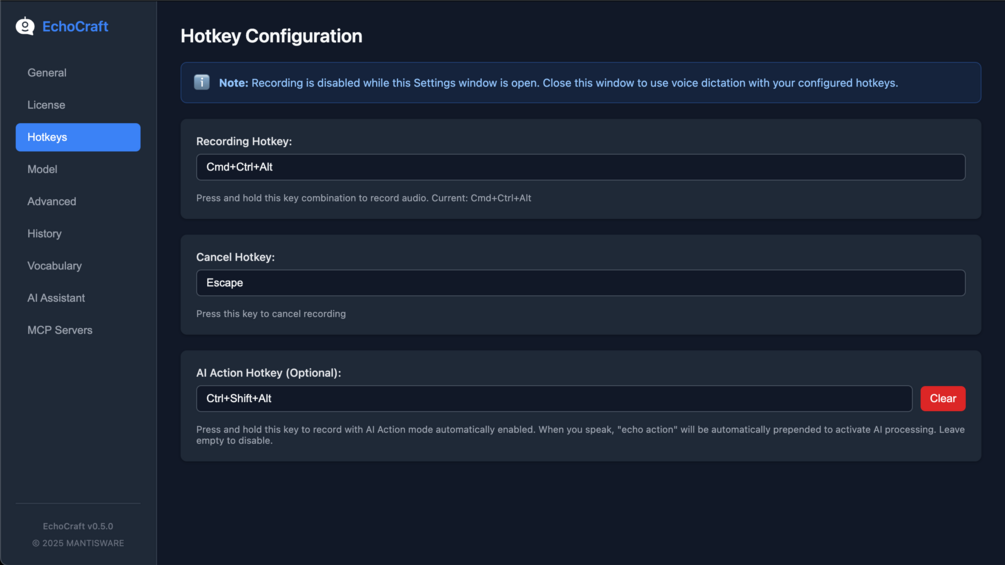Navigate to AI Assistant settings

point(56,298)
